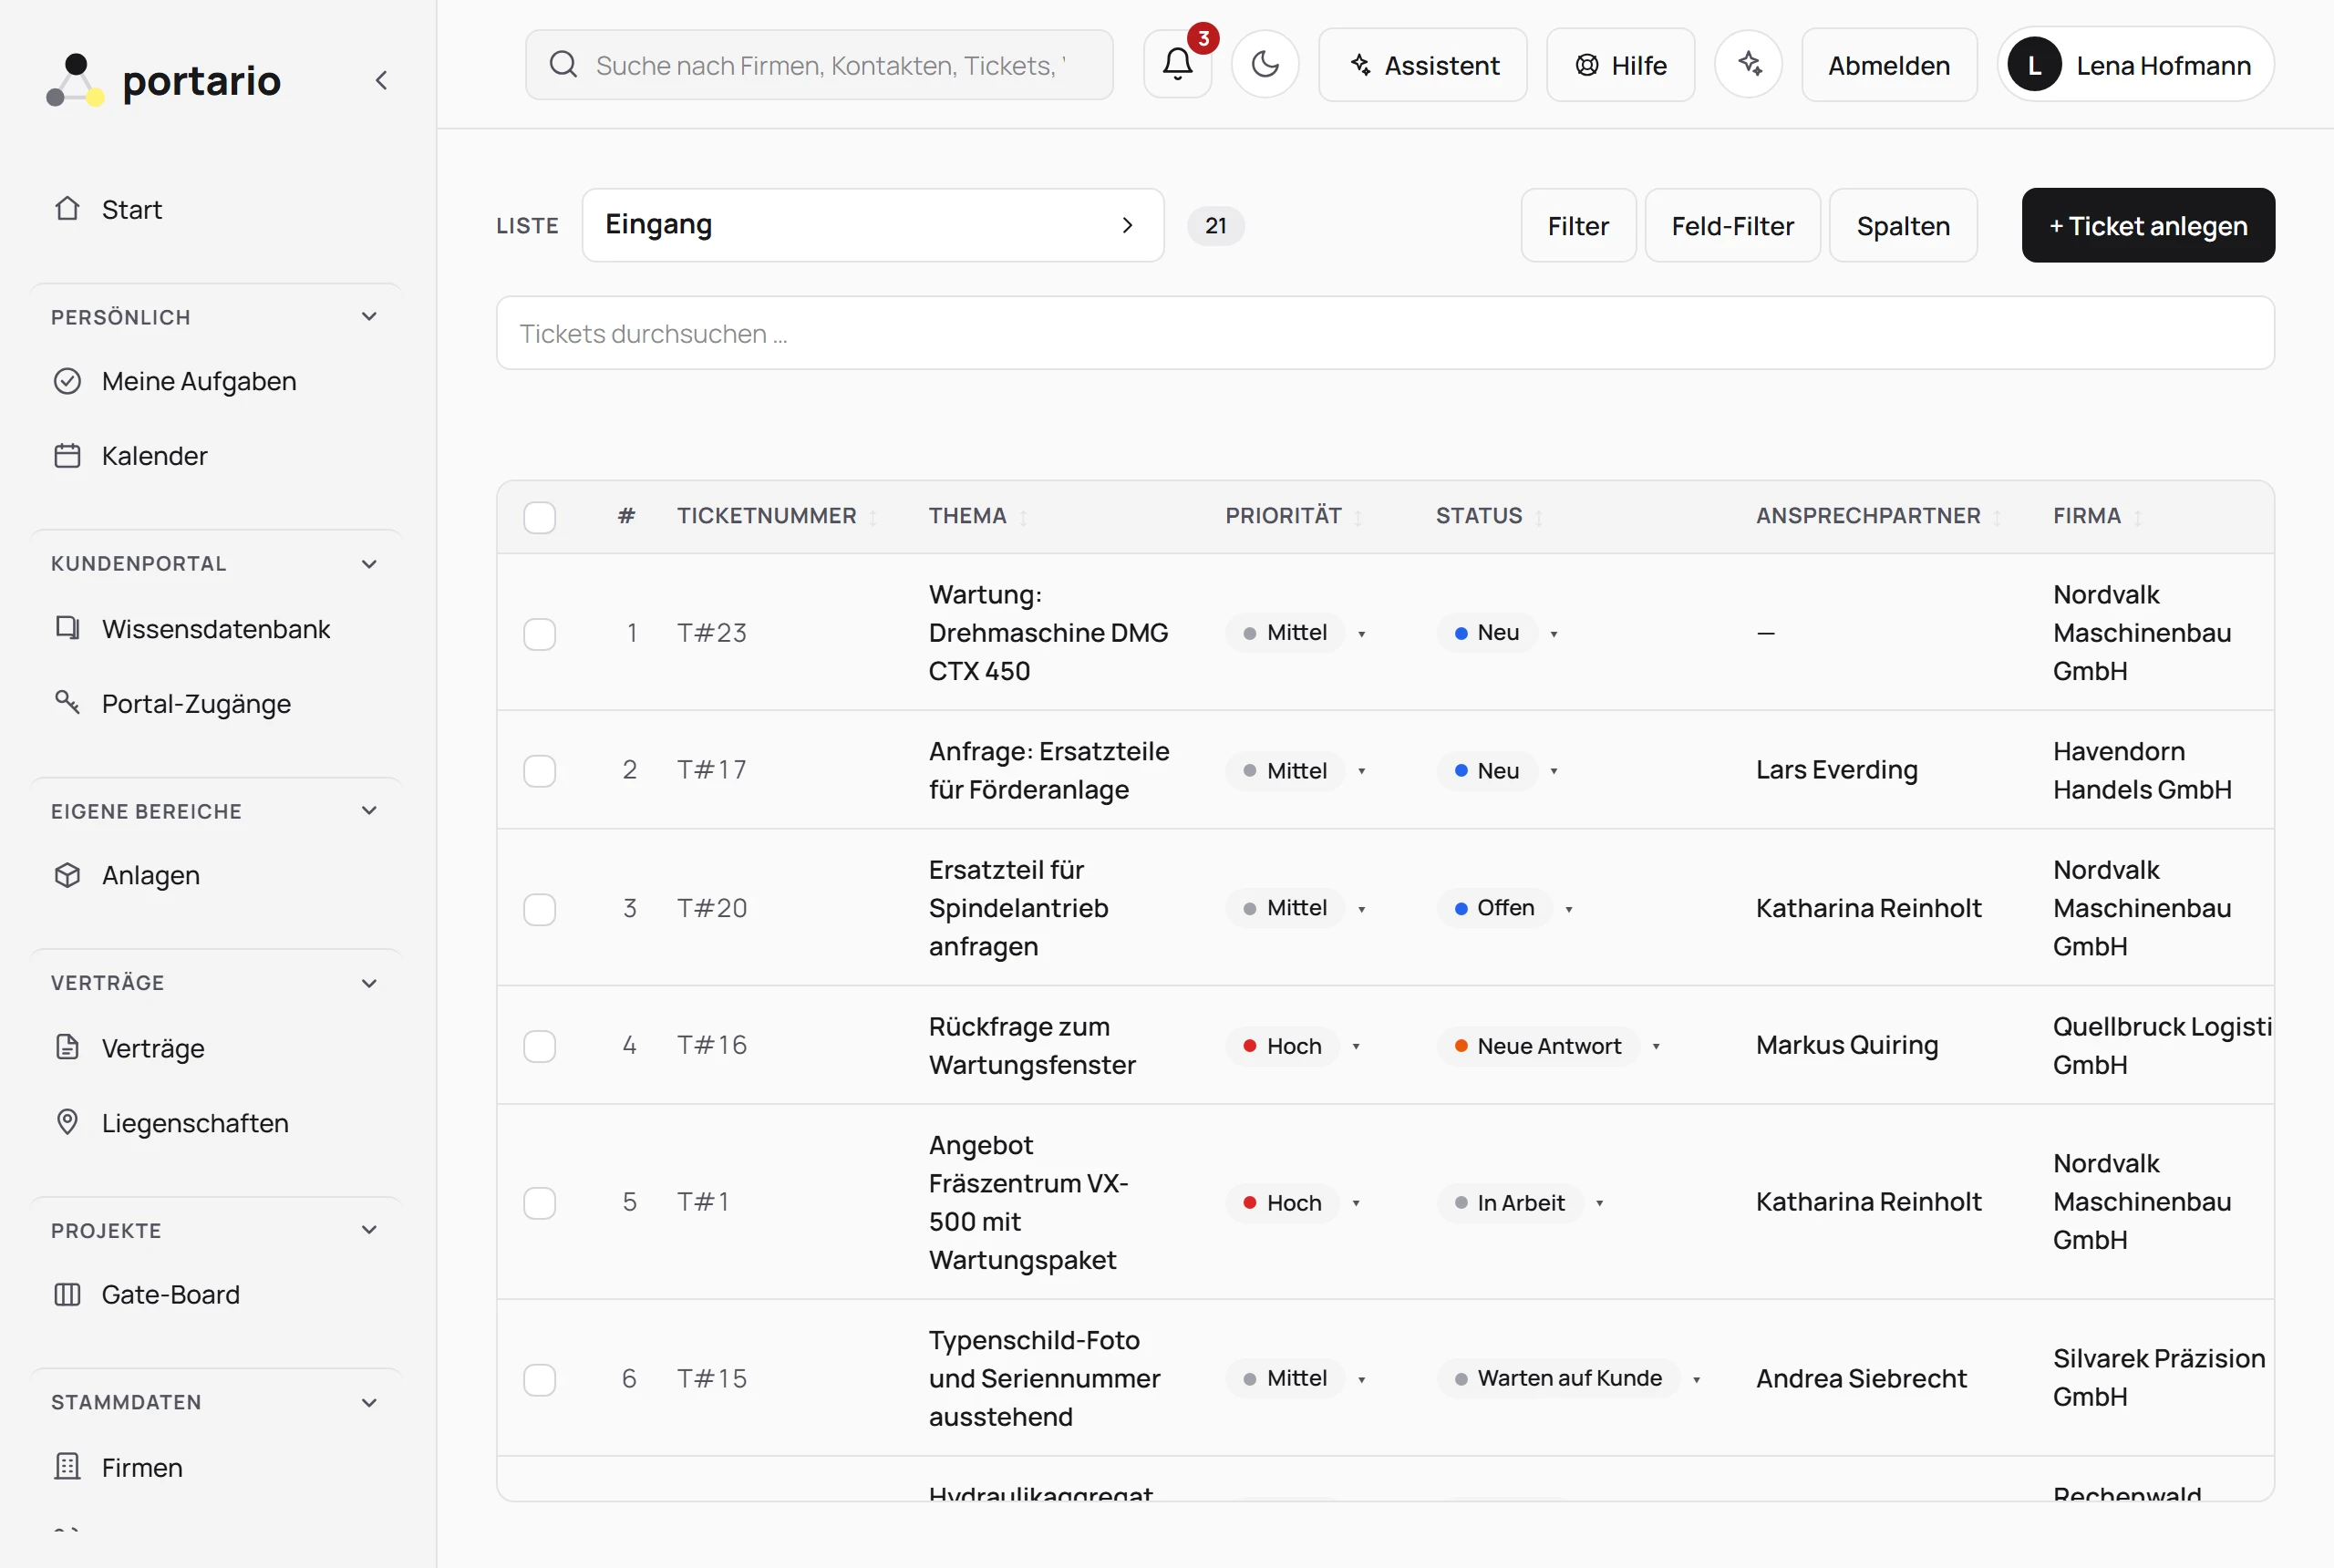Sort by Status column arrows
Image resolution: width=2334 pixels, height=1568 pixels.
point(1539,517)
